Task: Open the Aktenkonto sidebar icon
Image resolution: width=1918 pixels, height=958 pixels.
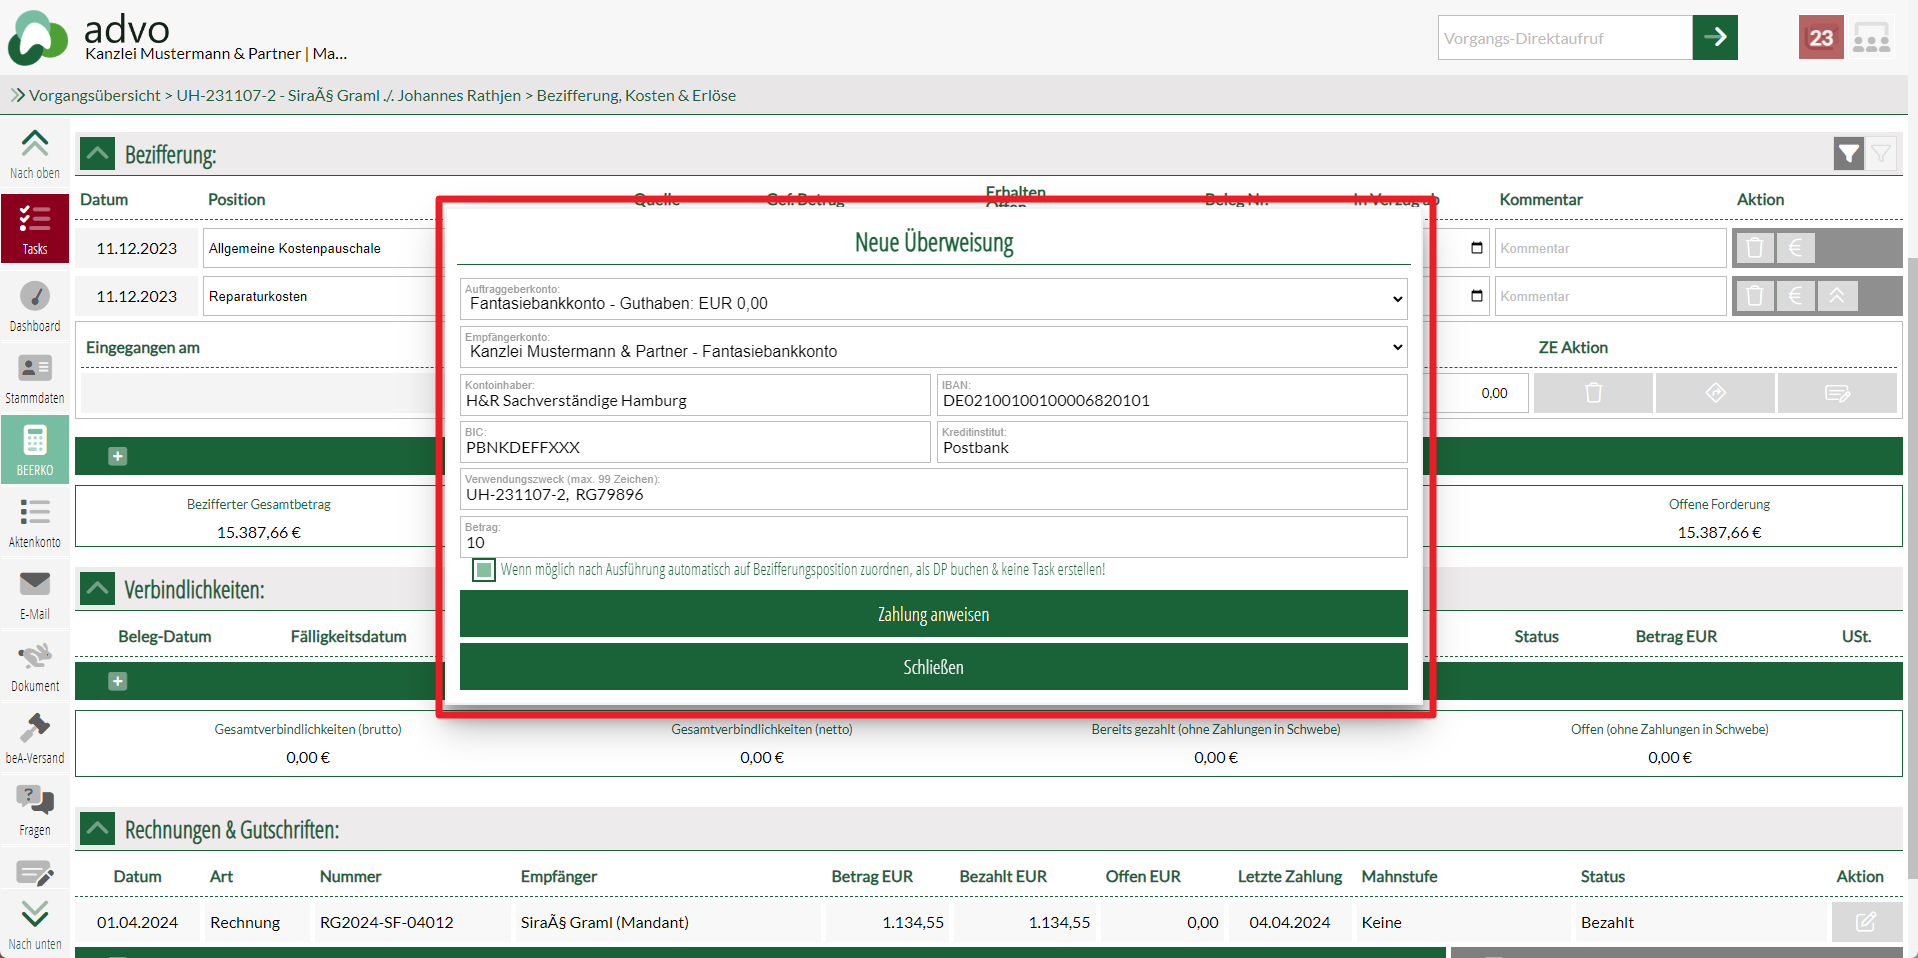Action: (x=35, y=522)
